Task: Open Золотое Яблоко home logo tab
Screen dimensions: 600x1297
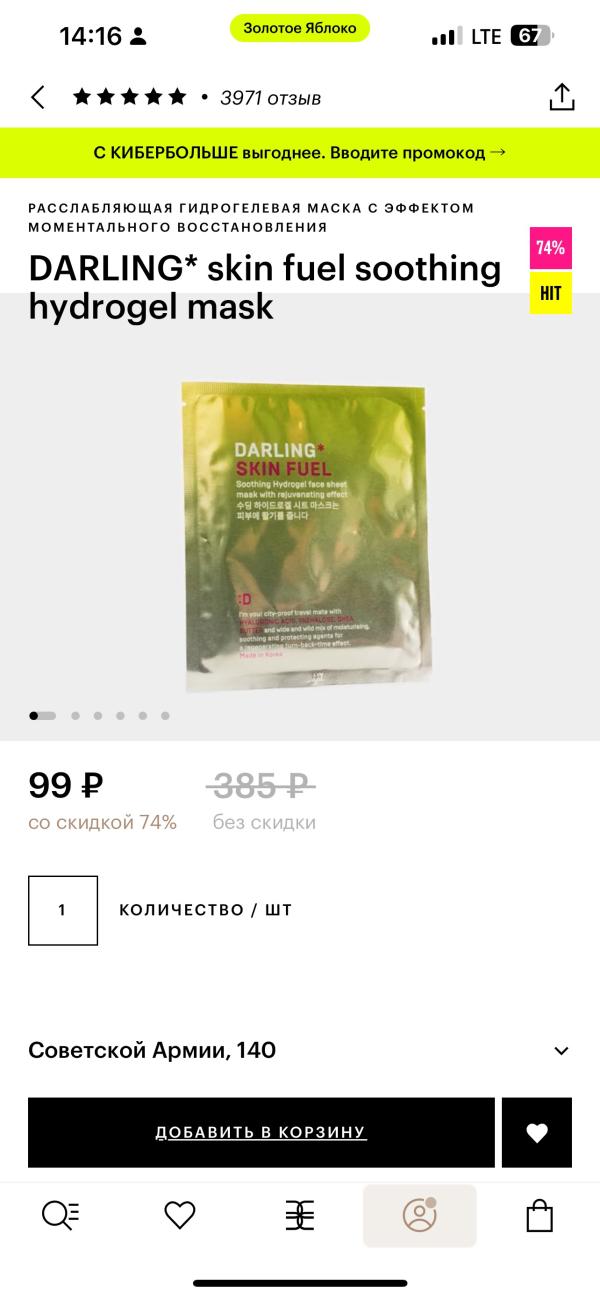Action: 299,1215
